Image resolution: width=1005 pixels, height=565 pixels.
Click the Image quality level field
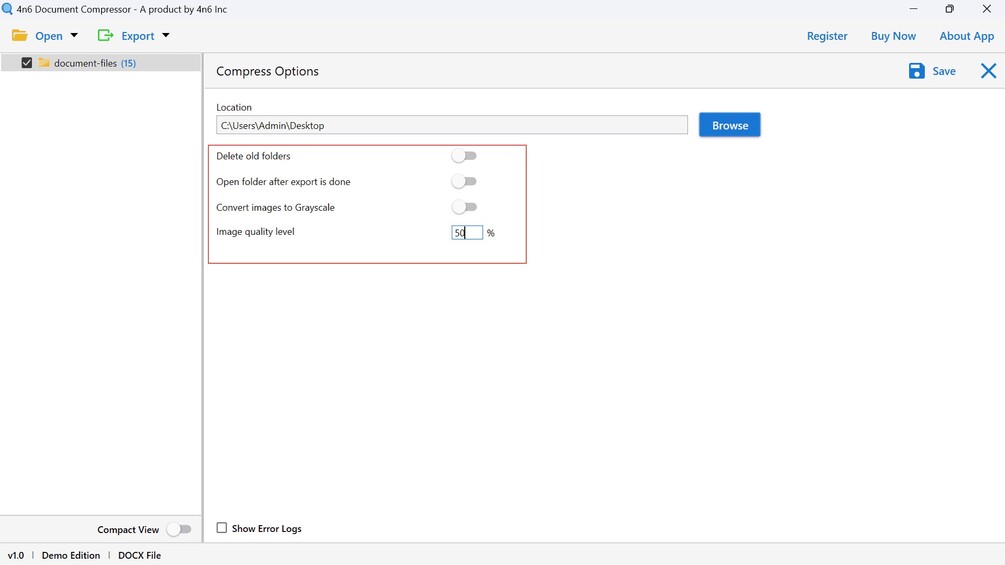[467, 233]
